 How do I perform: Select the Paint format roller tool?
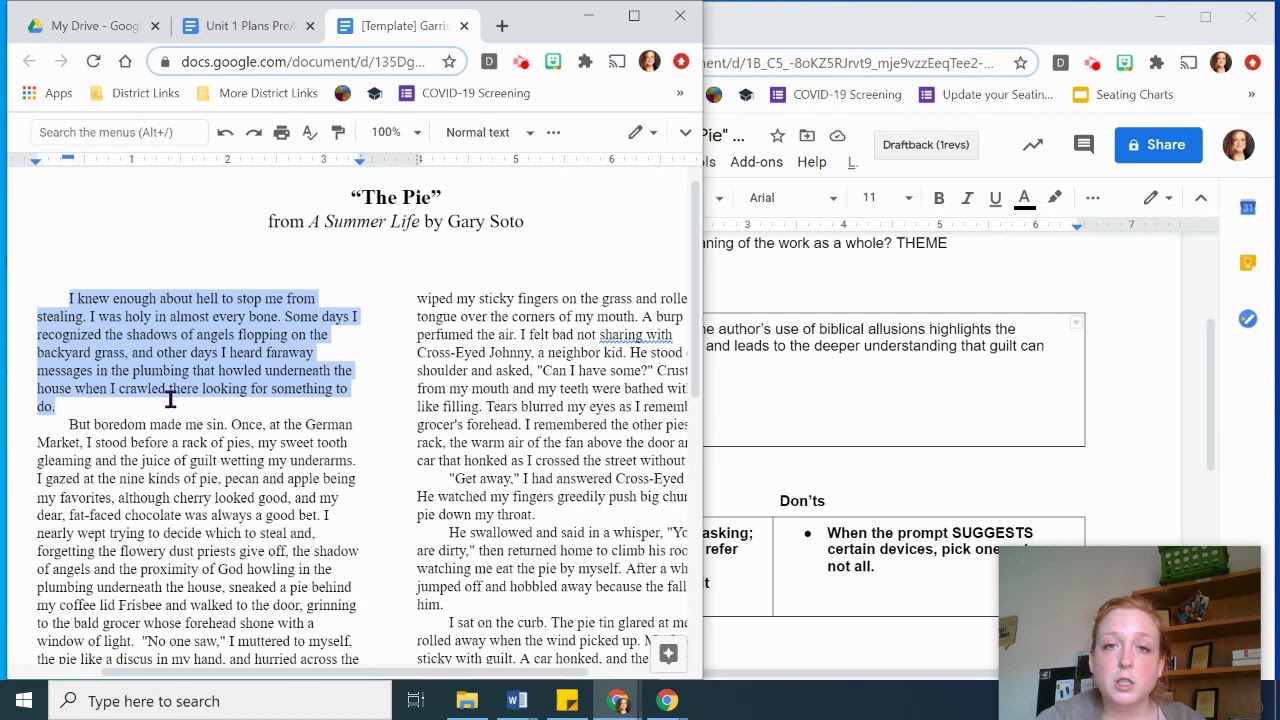[x=338, y=132]
